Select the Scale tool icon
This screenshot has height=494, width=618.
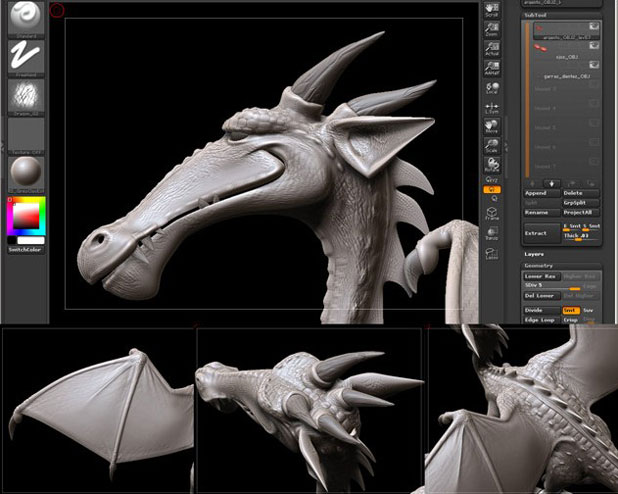[492, 145]
